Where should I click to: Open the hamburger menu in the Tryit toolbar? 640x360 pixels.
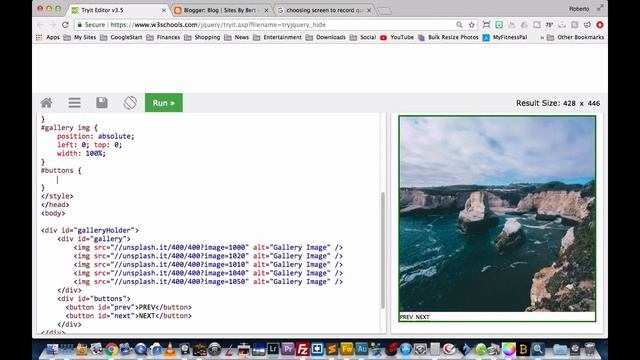(x=74, y=103)
